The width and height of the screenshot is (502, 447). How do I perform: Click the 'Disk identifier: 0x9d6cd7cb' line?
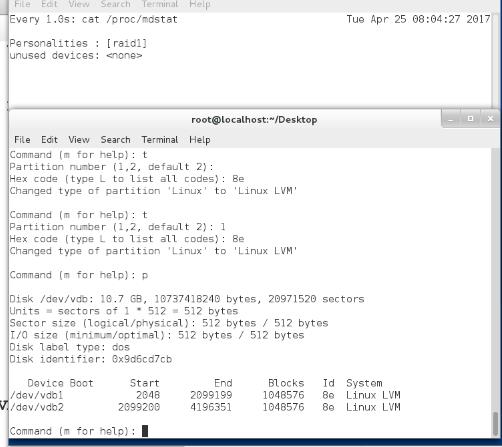coord(91,359)
